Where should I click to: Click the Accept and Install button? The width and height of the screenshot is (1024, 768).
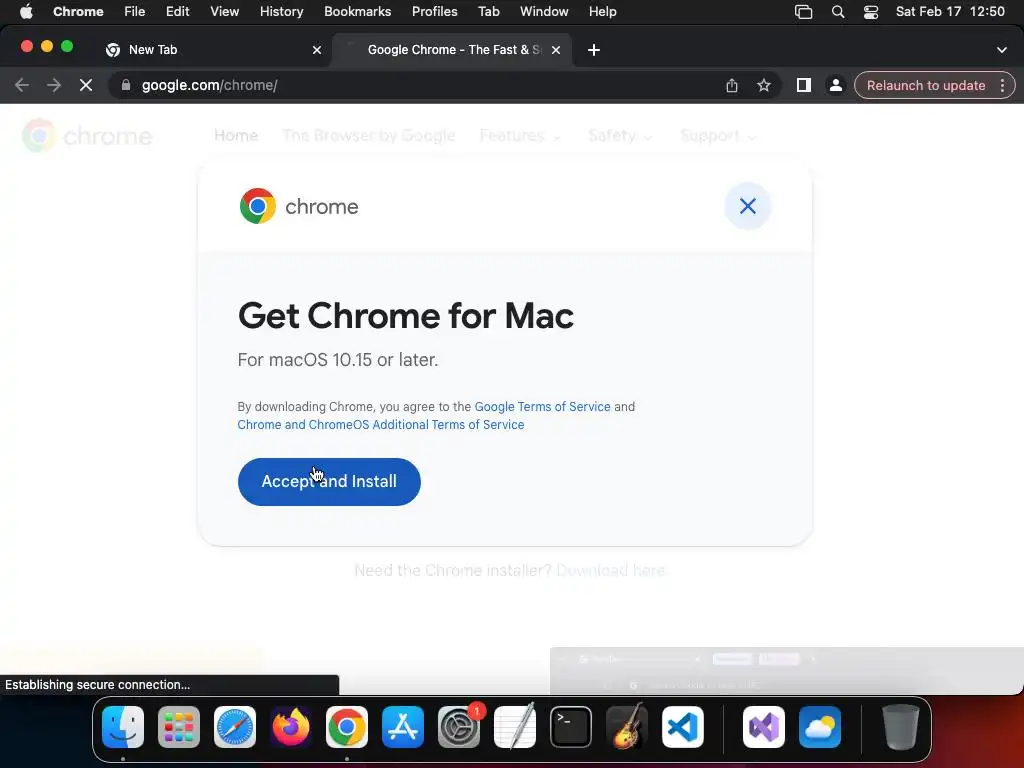[x=329, y=481]
